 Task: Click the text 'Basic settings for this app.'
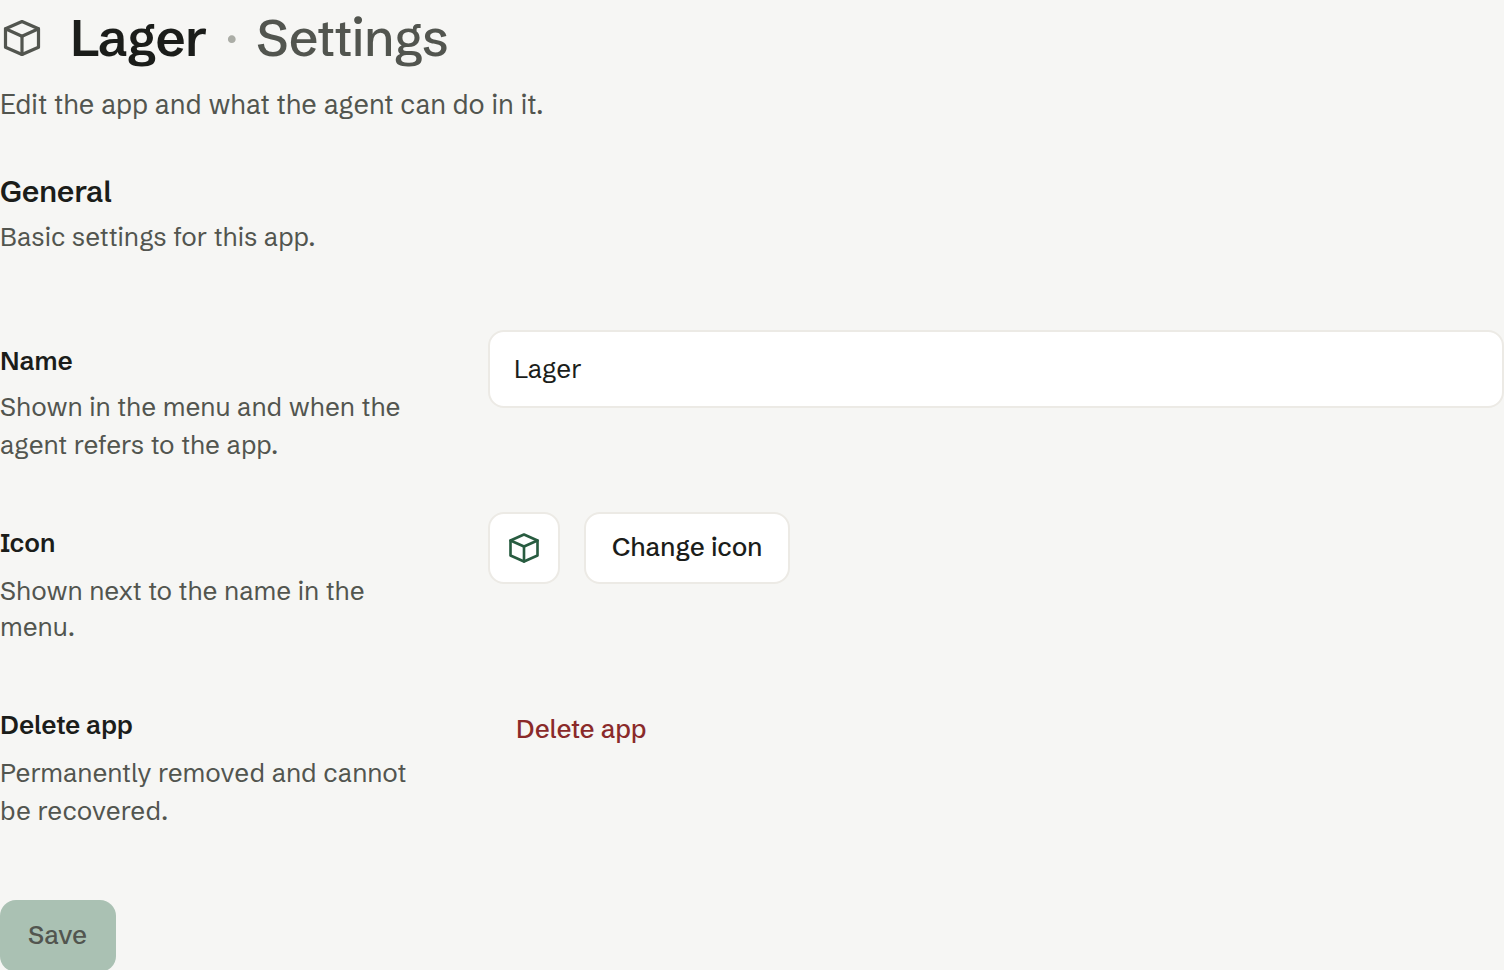(158, 237)
